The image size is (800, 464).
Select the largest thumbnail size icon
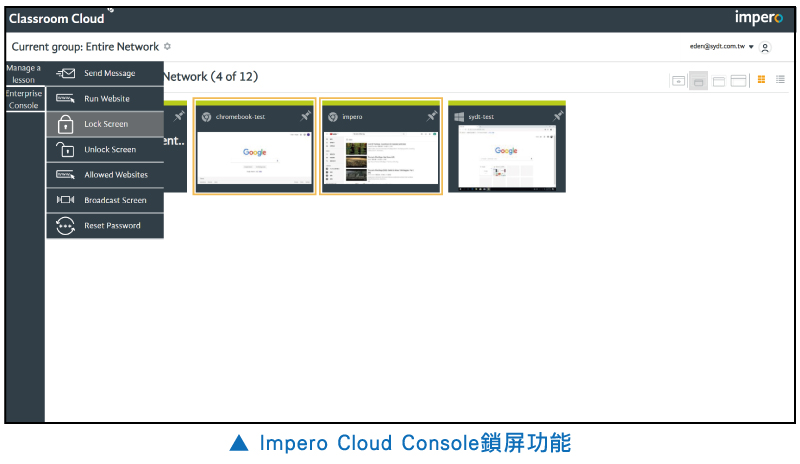point(739,81)
